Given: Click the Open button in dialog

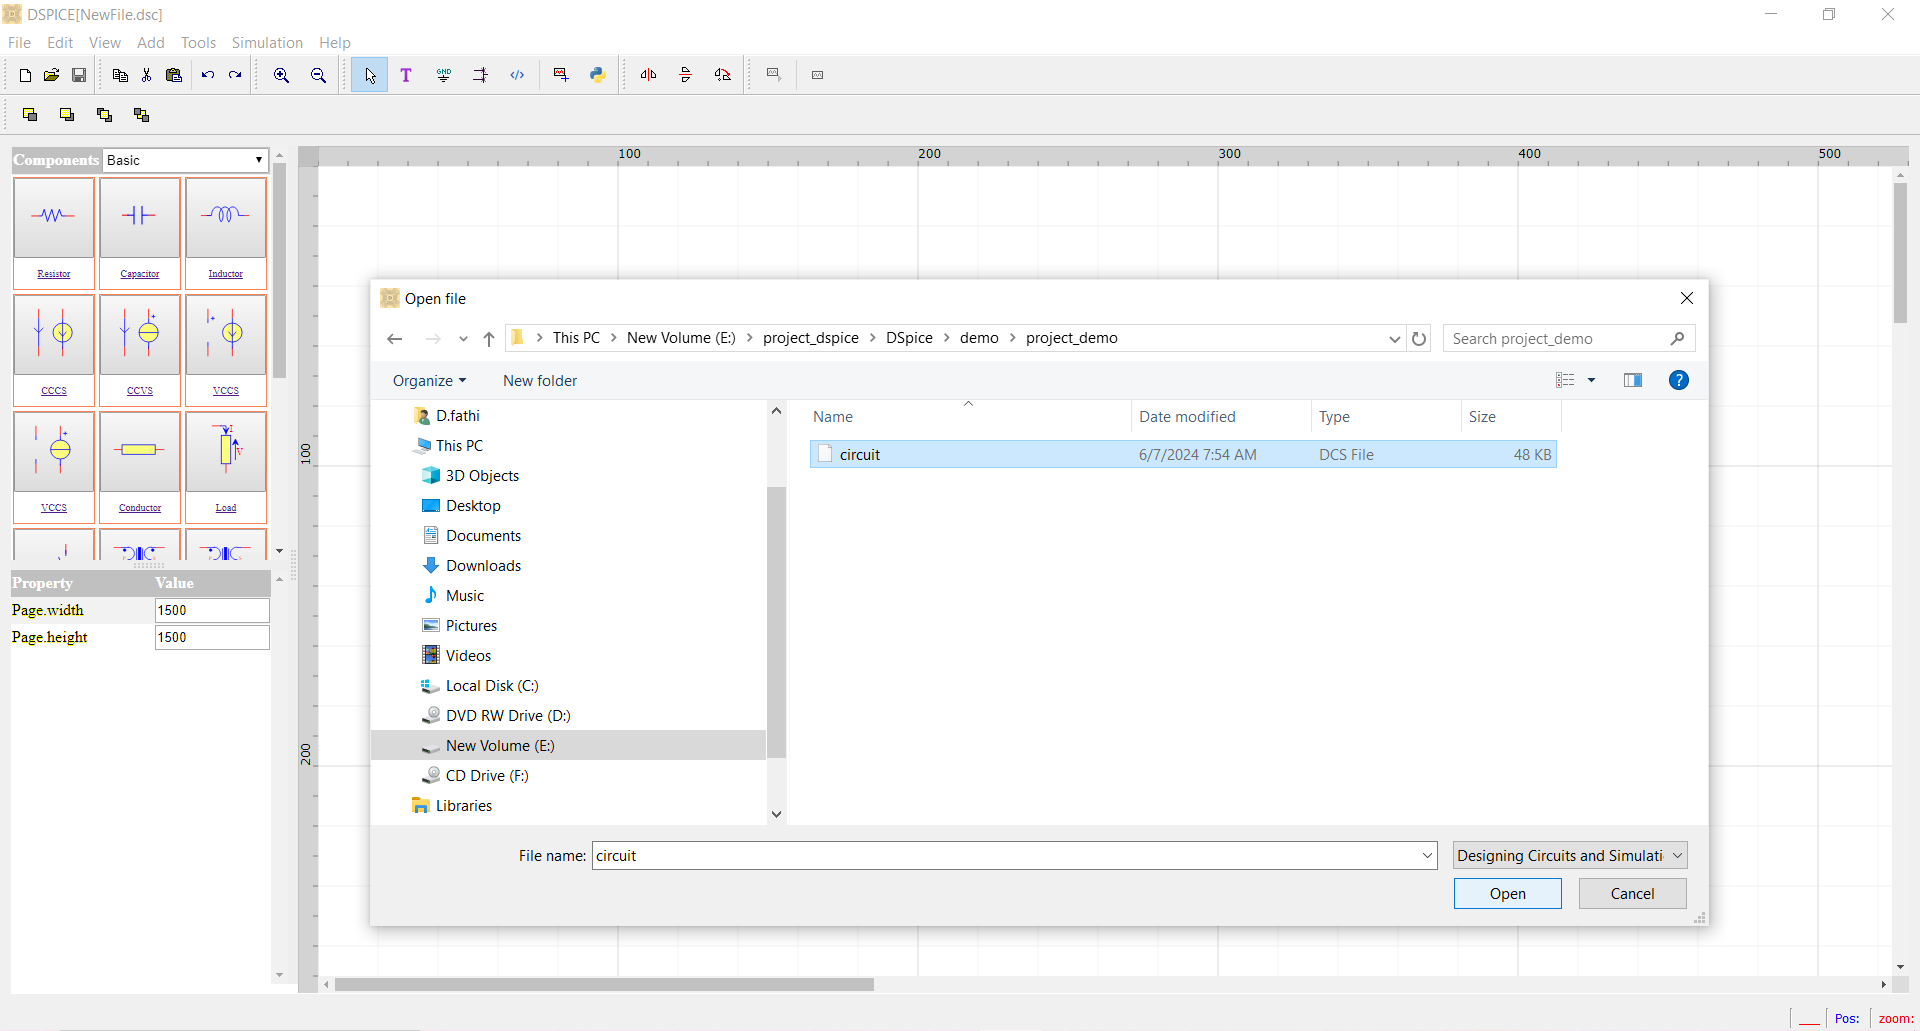Looking at the screenshot, I should click(x=1507, y=894).
